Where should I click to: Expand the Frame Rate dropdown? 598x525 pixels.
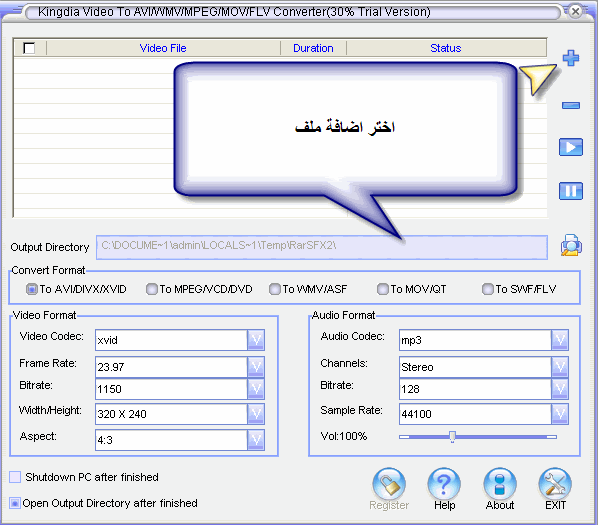(x=256, y=367)
